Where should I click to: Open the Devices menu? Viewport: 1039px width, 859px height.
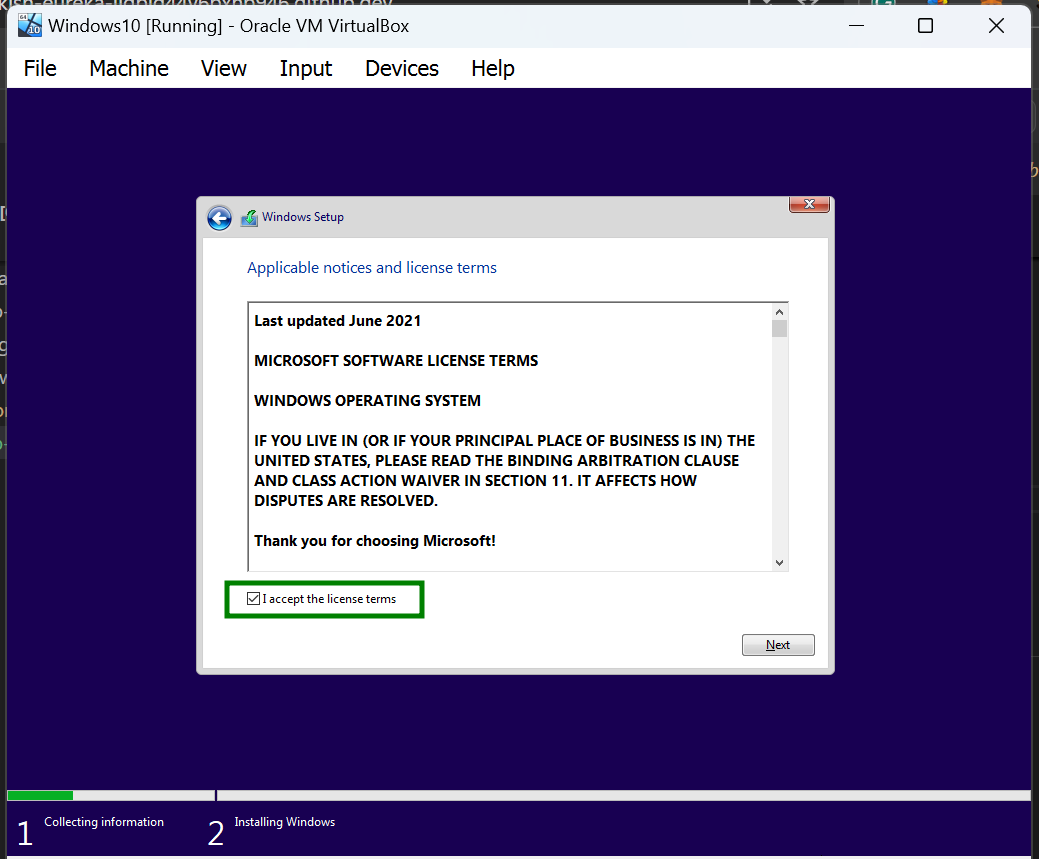(x=402, y=68)
